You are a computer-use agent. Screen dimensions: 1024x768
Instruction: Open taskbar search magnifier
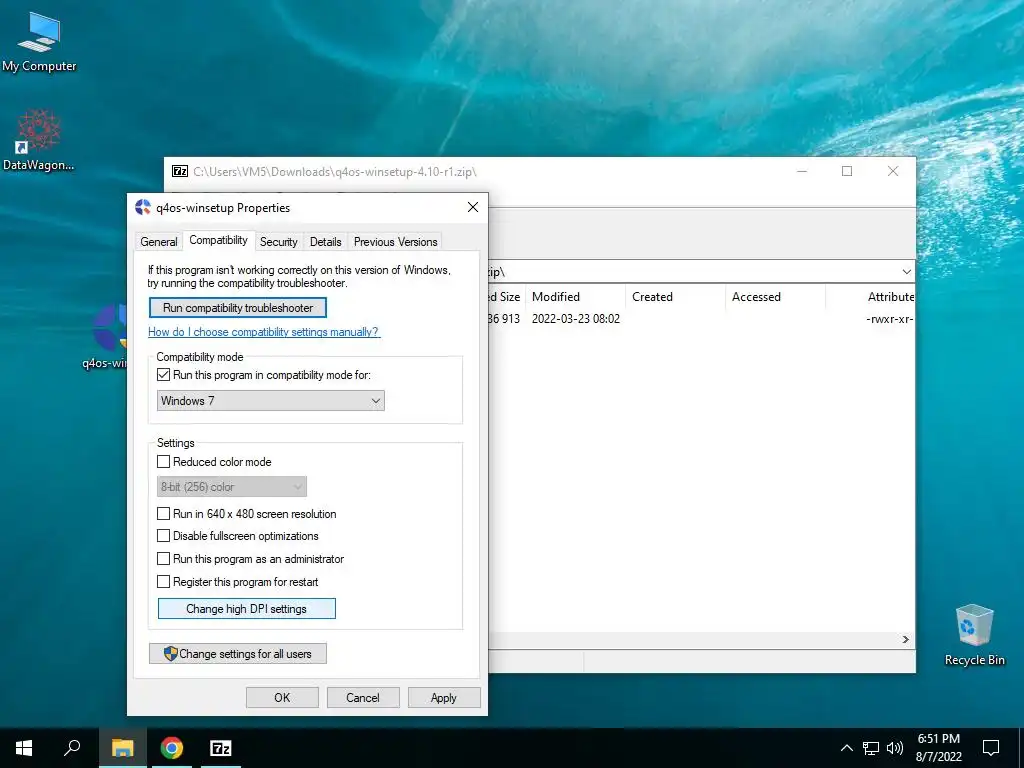coord(72,748)
